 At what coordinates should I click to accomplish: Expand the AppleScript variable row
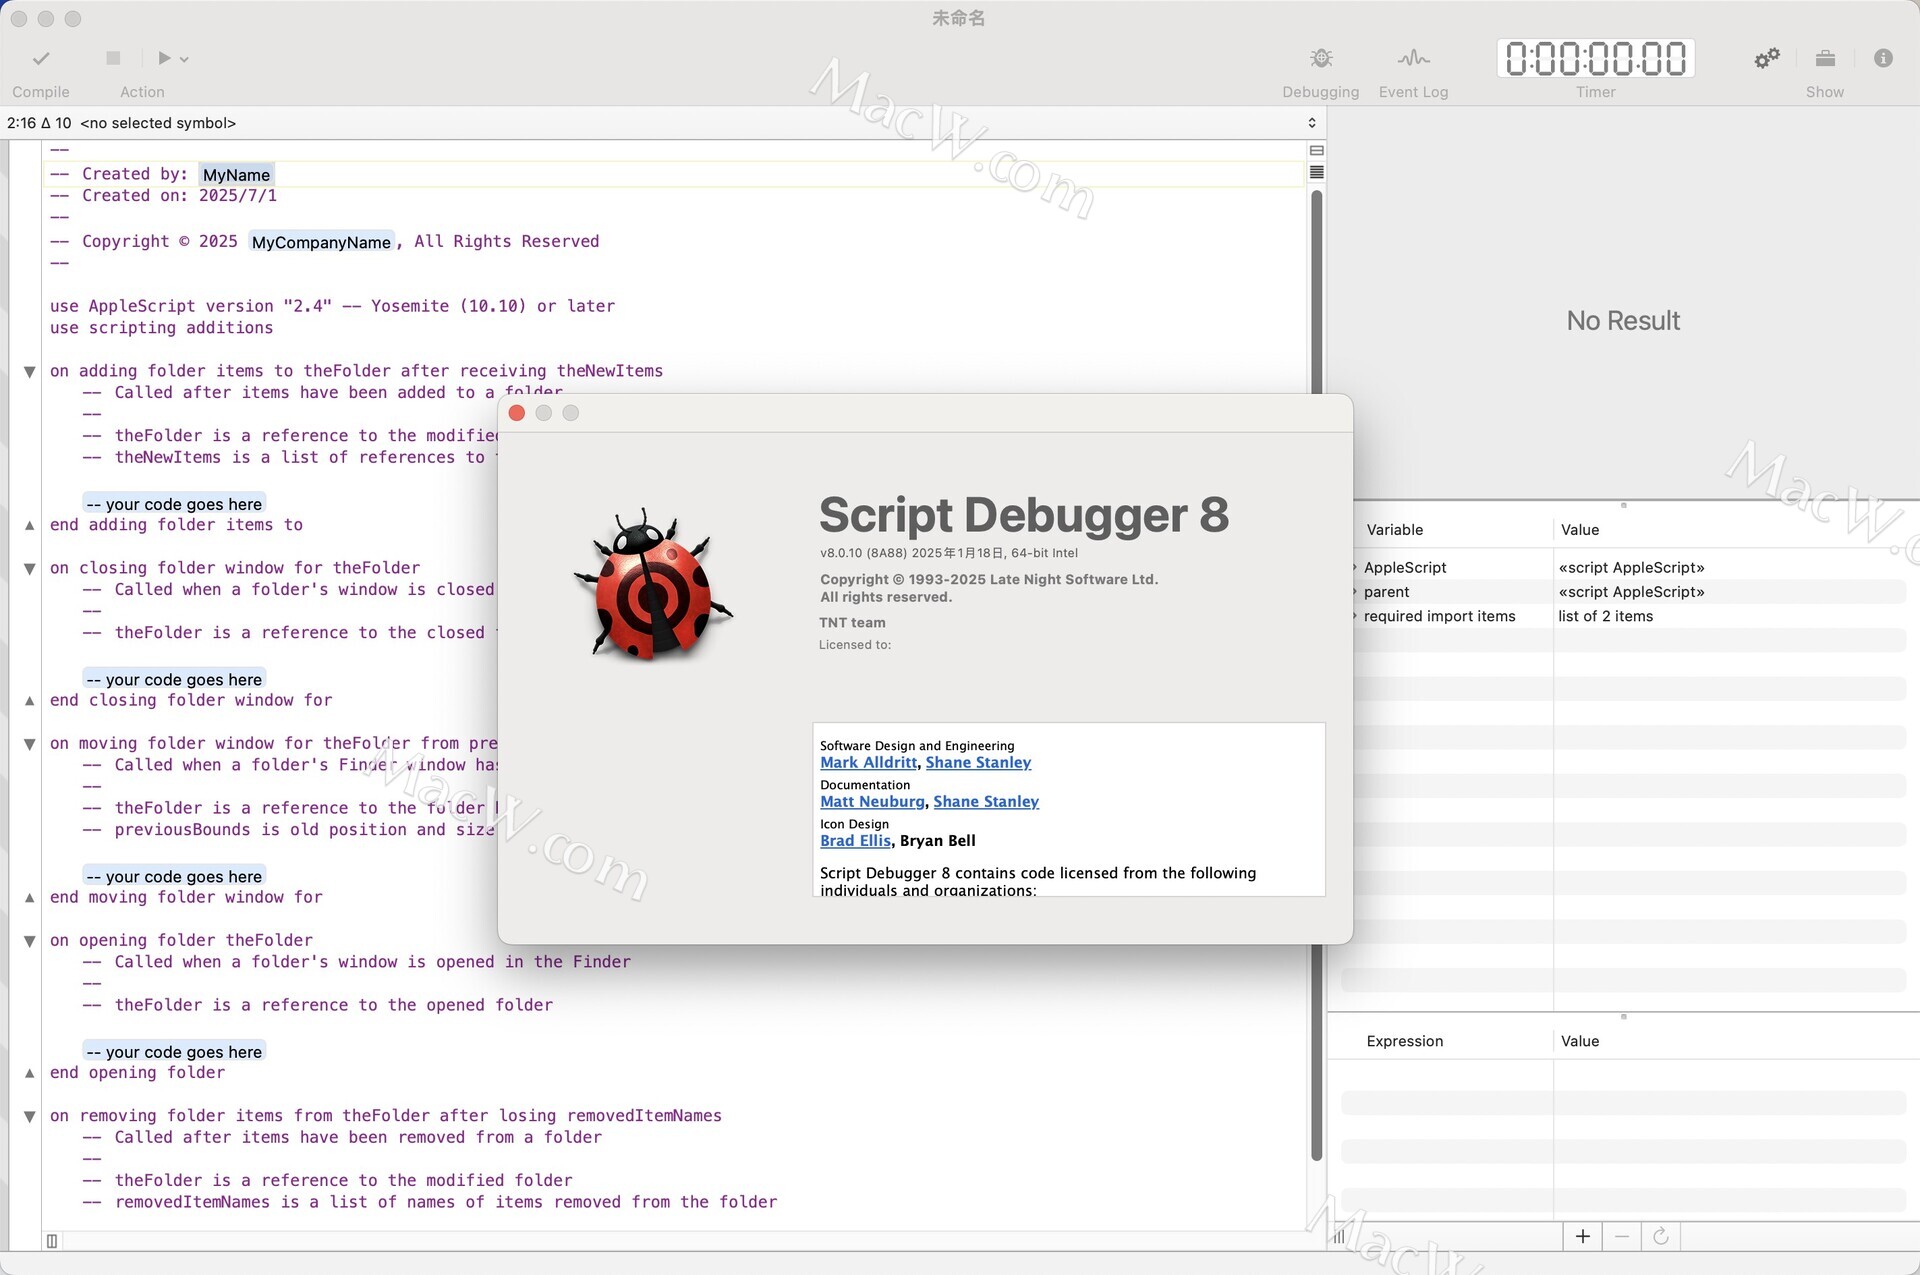pyautogui.click(x=1354, y=568)
